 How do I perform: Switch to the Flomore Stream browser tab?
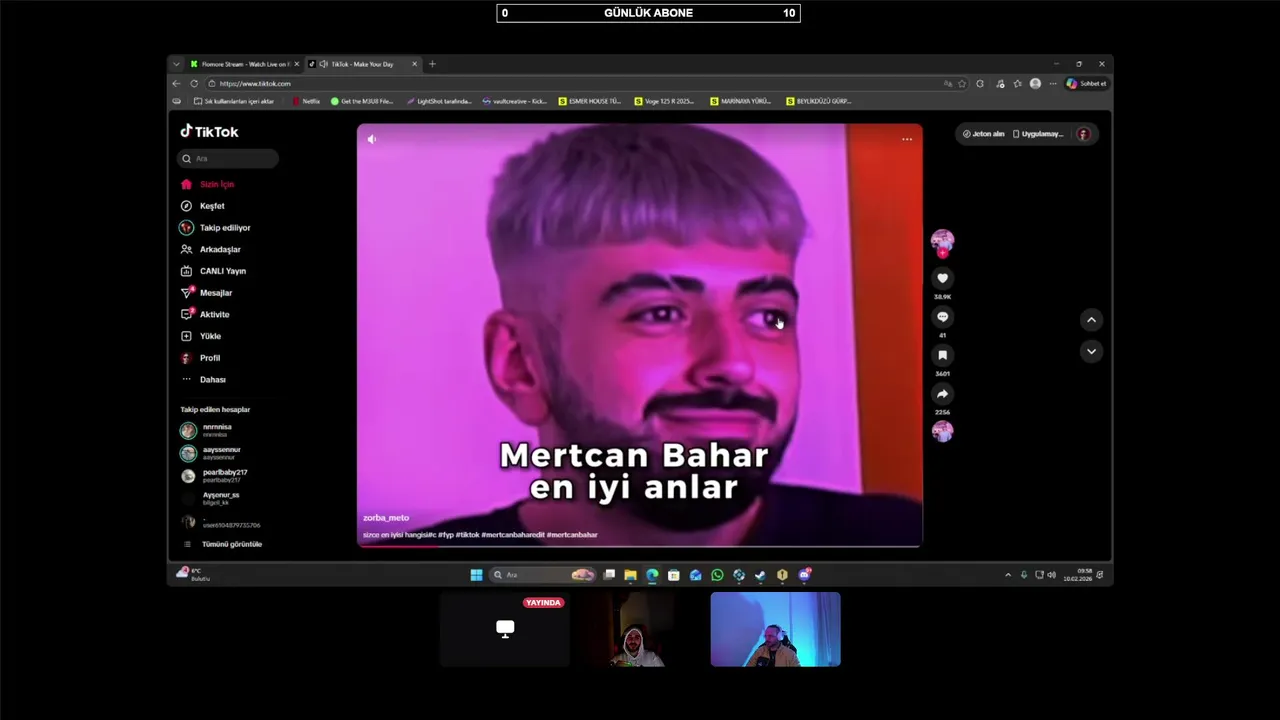click(245, 64)
